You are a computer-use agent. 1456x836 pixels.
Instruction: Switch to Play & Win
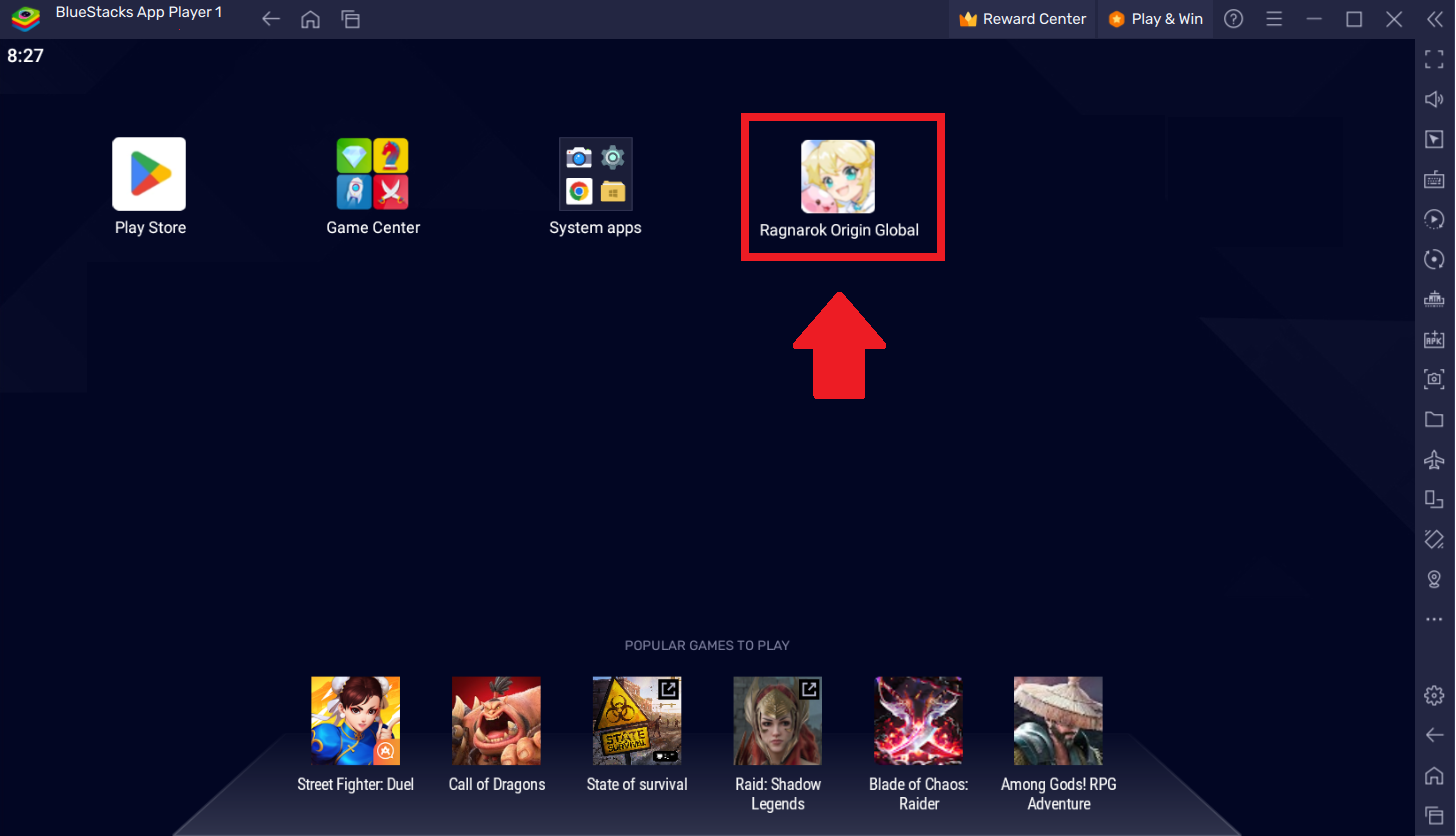pos(1155,18)
